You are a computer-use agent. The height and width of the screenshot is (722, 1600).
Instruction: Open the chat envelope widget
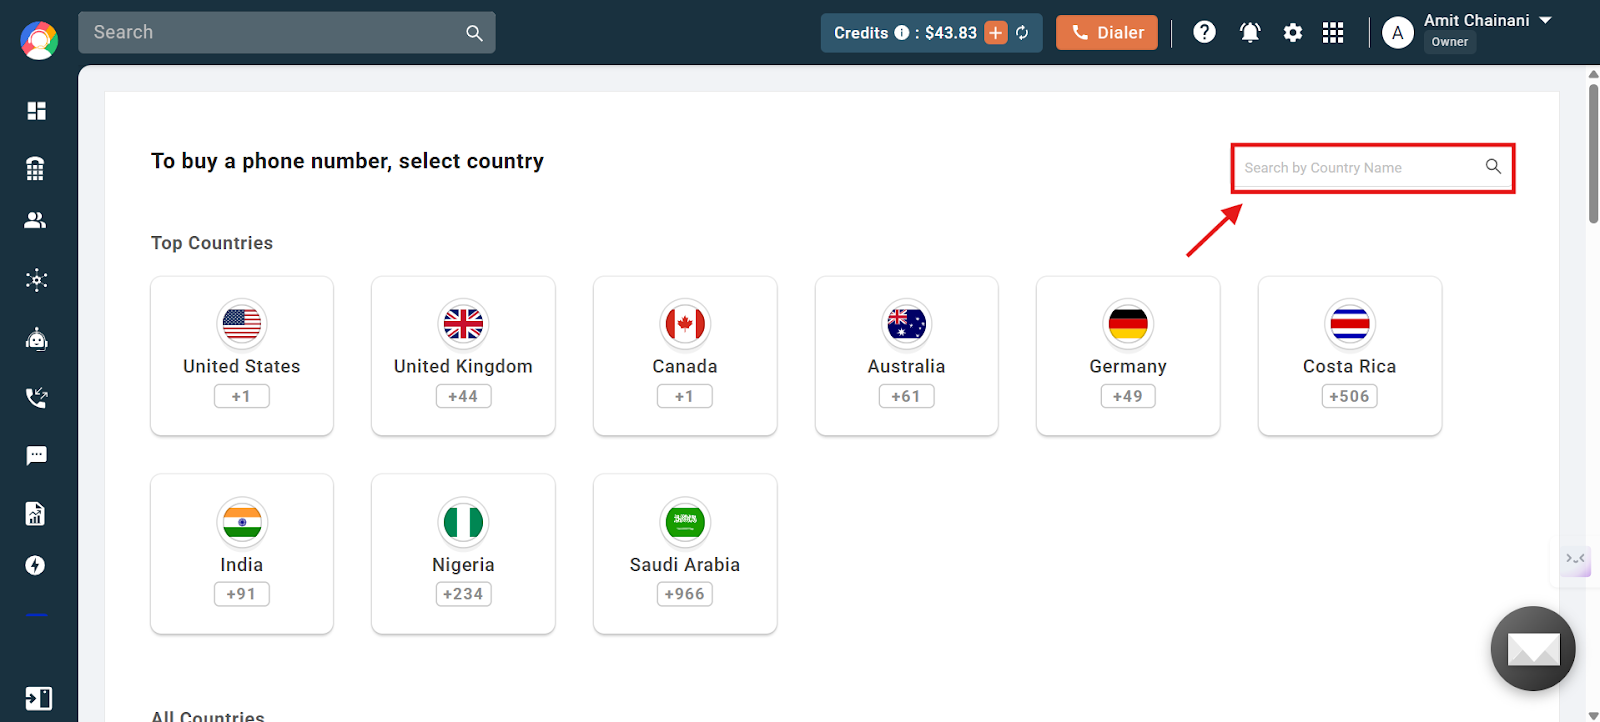[x=1533, y=649]
